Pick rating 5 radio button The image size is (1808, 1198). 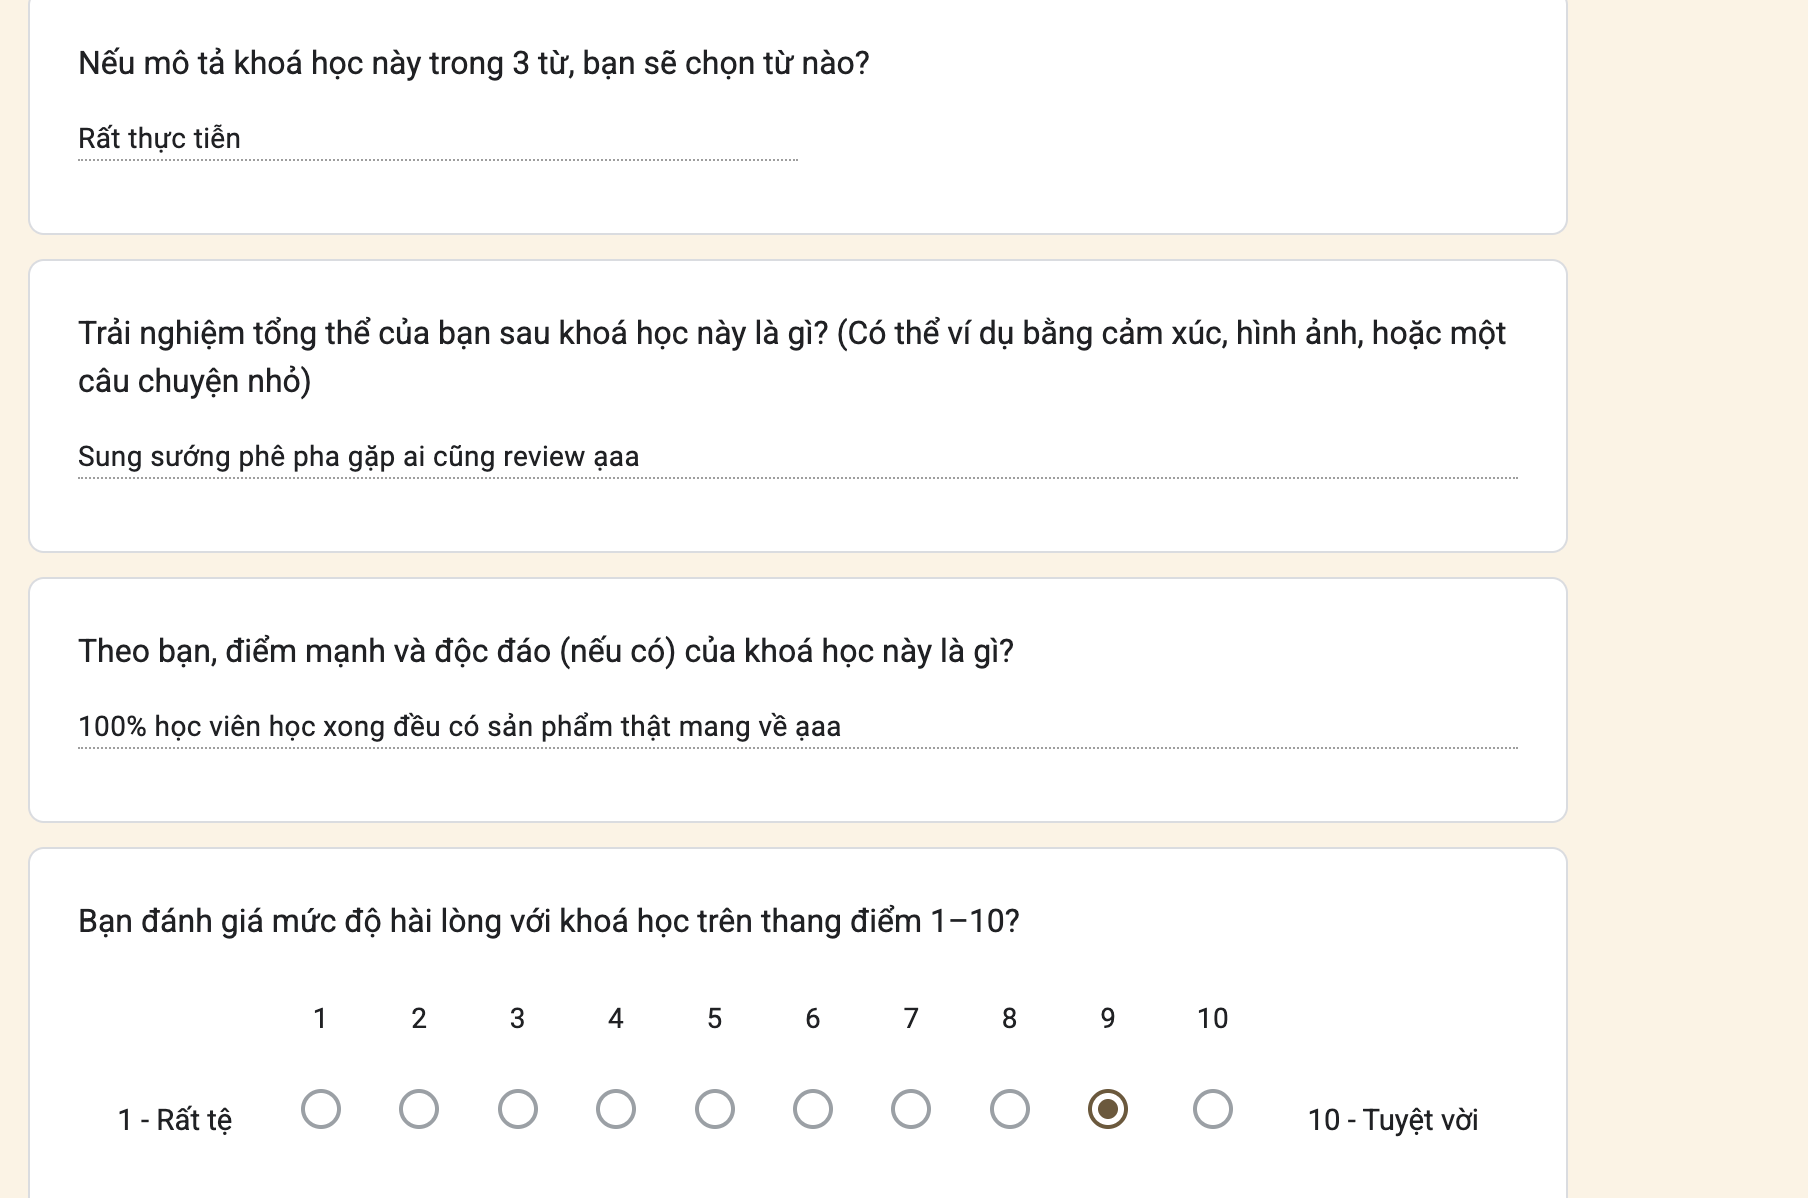[714, 1109]
